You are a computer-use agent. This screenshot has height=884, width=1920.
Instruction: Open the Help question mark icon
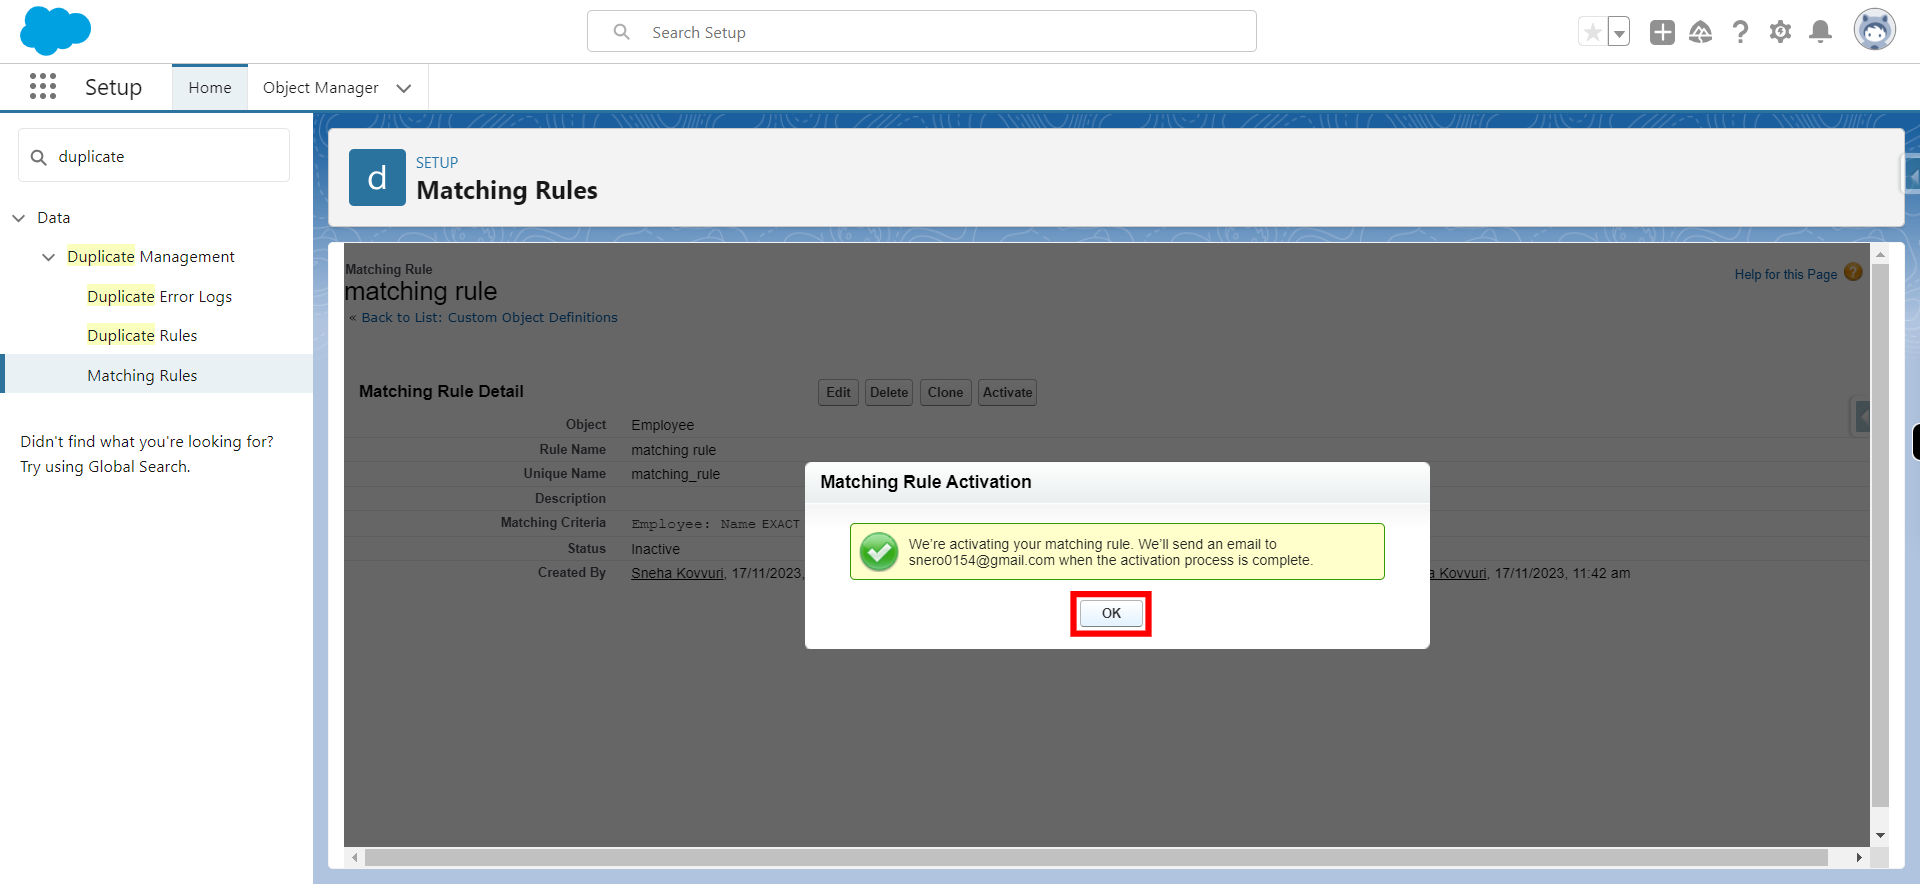1740,32
